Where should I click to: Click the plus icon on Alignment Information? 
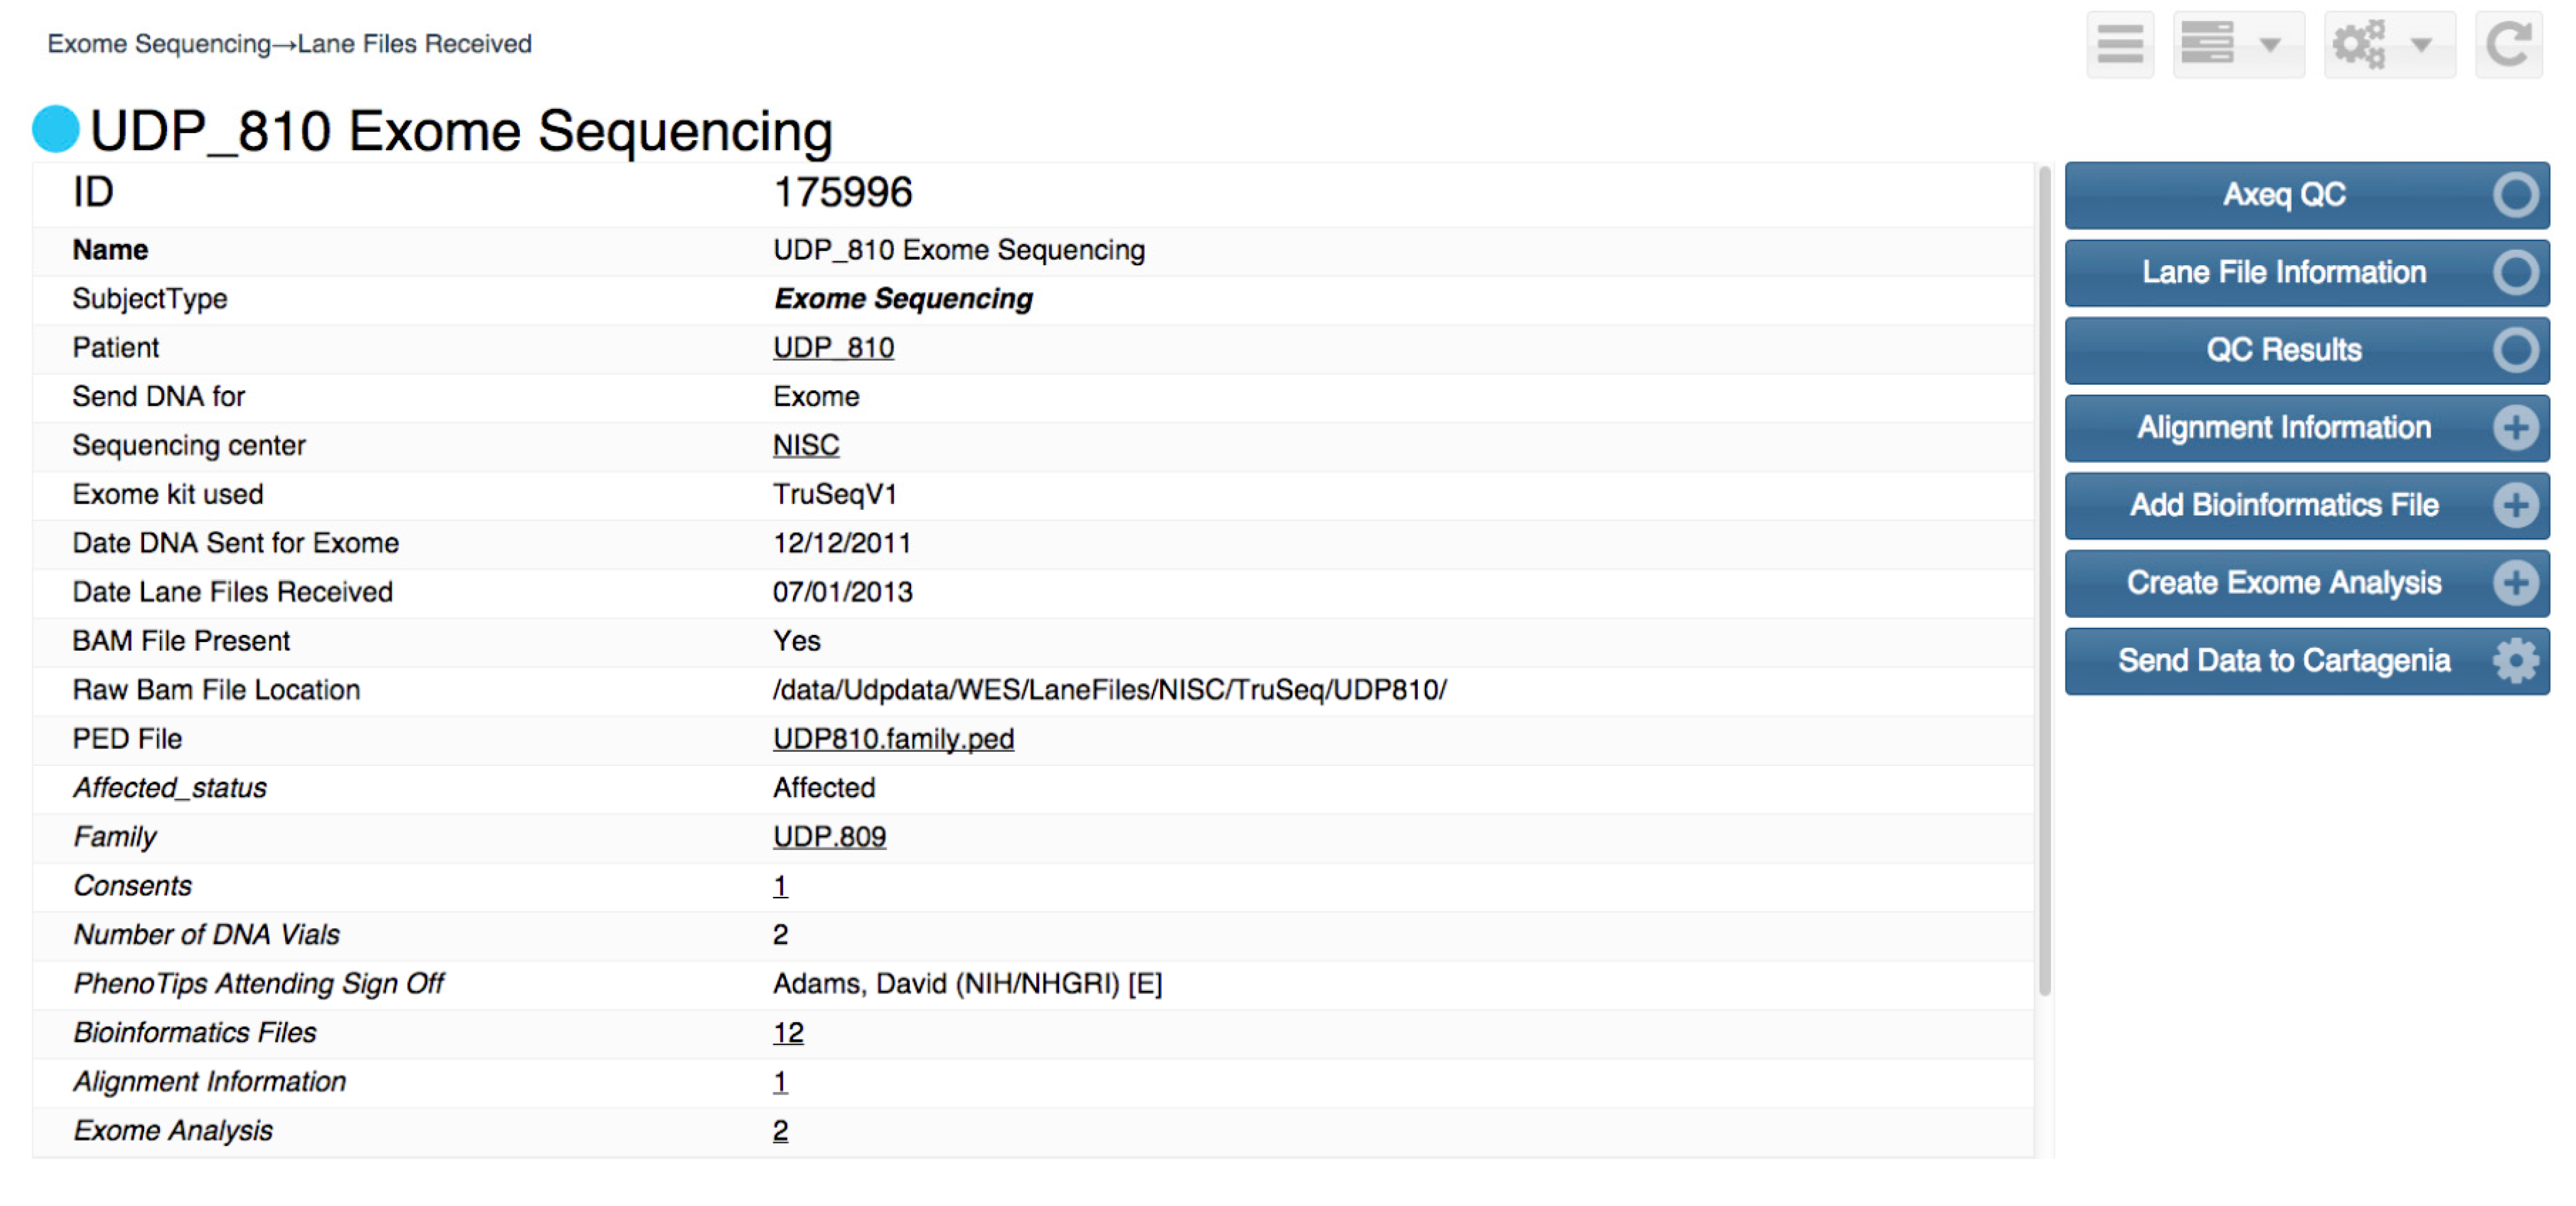tap(2514, 428)
